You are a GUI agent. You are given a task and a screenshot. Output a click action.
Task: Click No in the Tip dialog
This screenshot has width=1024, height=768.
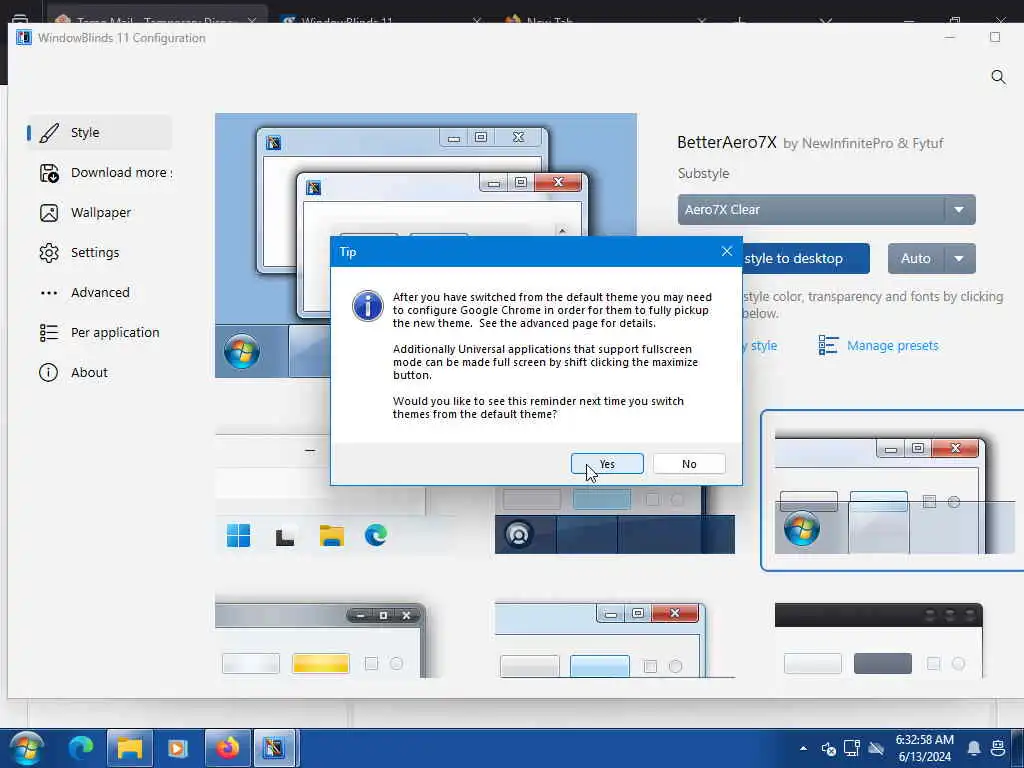pyautogui.click(x=689, y=464)
